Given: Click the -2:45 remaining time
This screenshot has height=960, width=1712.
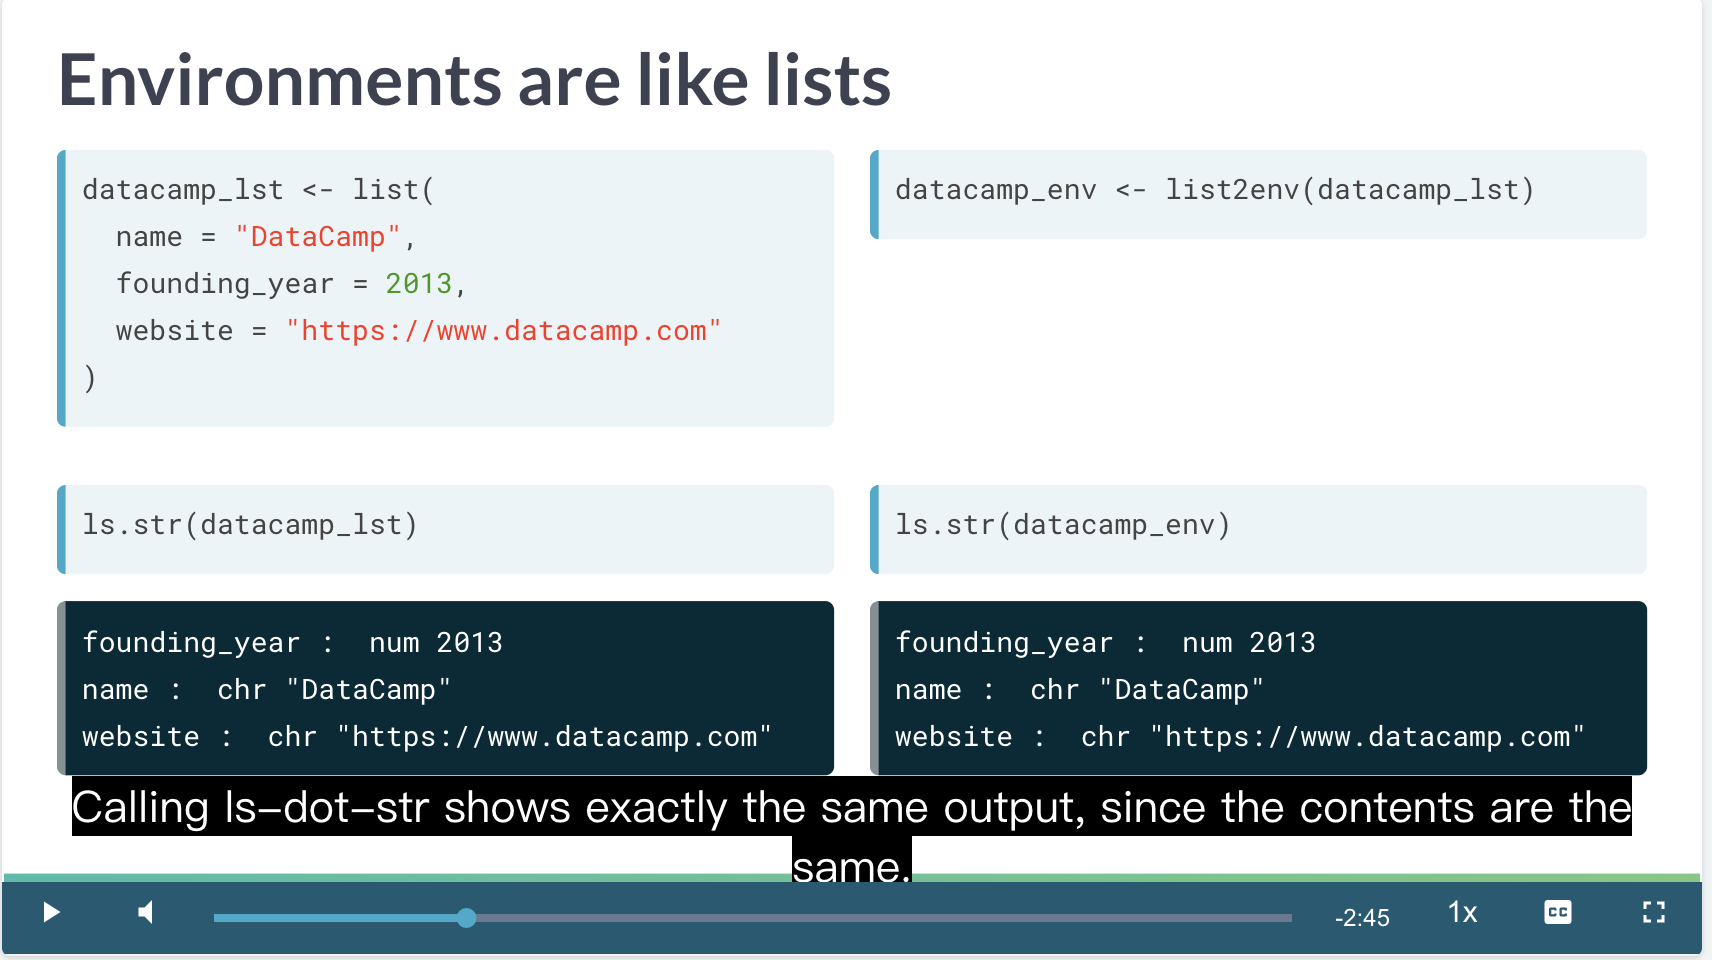Looking at the screenshot, I should [x=1362, y=918].
